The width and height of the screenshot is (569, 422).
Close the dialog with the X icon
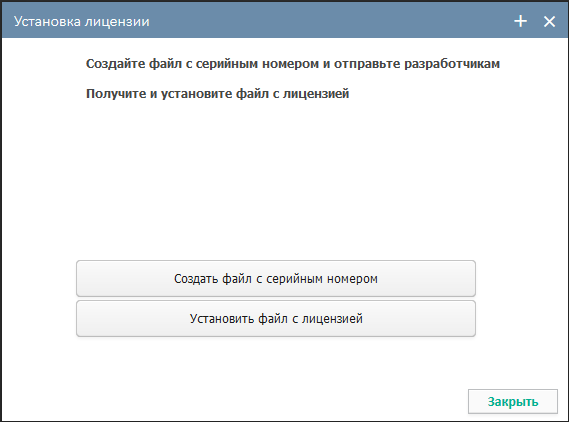pyautogui.click(x=549, y=21)
